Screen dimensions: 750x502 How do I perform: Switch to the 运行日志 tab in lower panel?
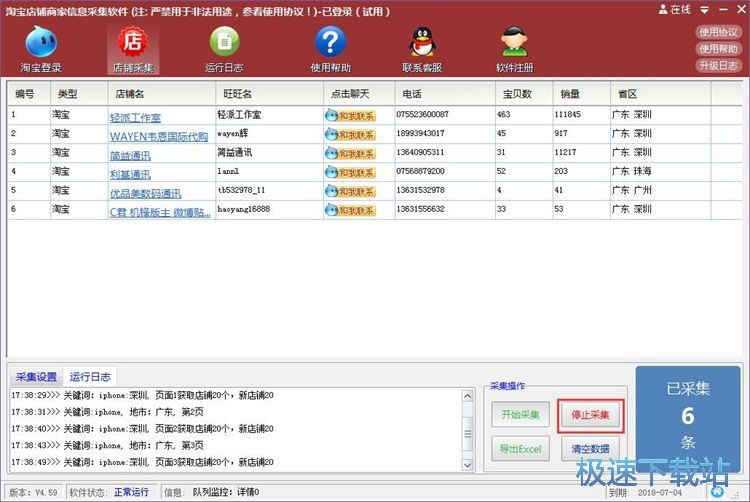tap(90, 377)
